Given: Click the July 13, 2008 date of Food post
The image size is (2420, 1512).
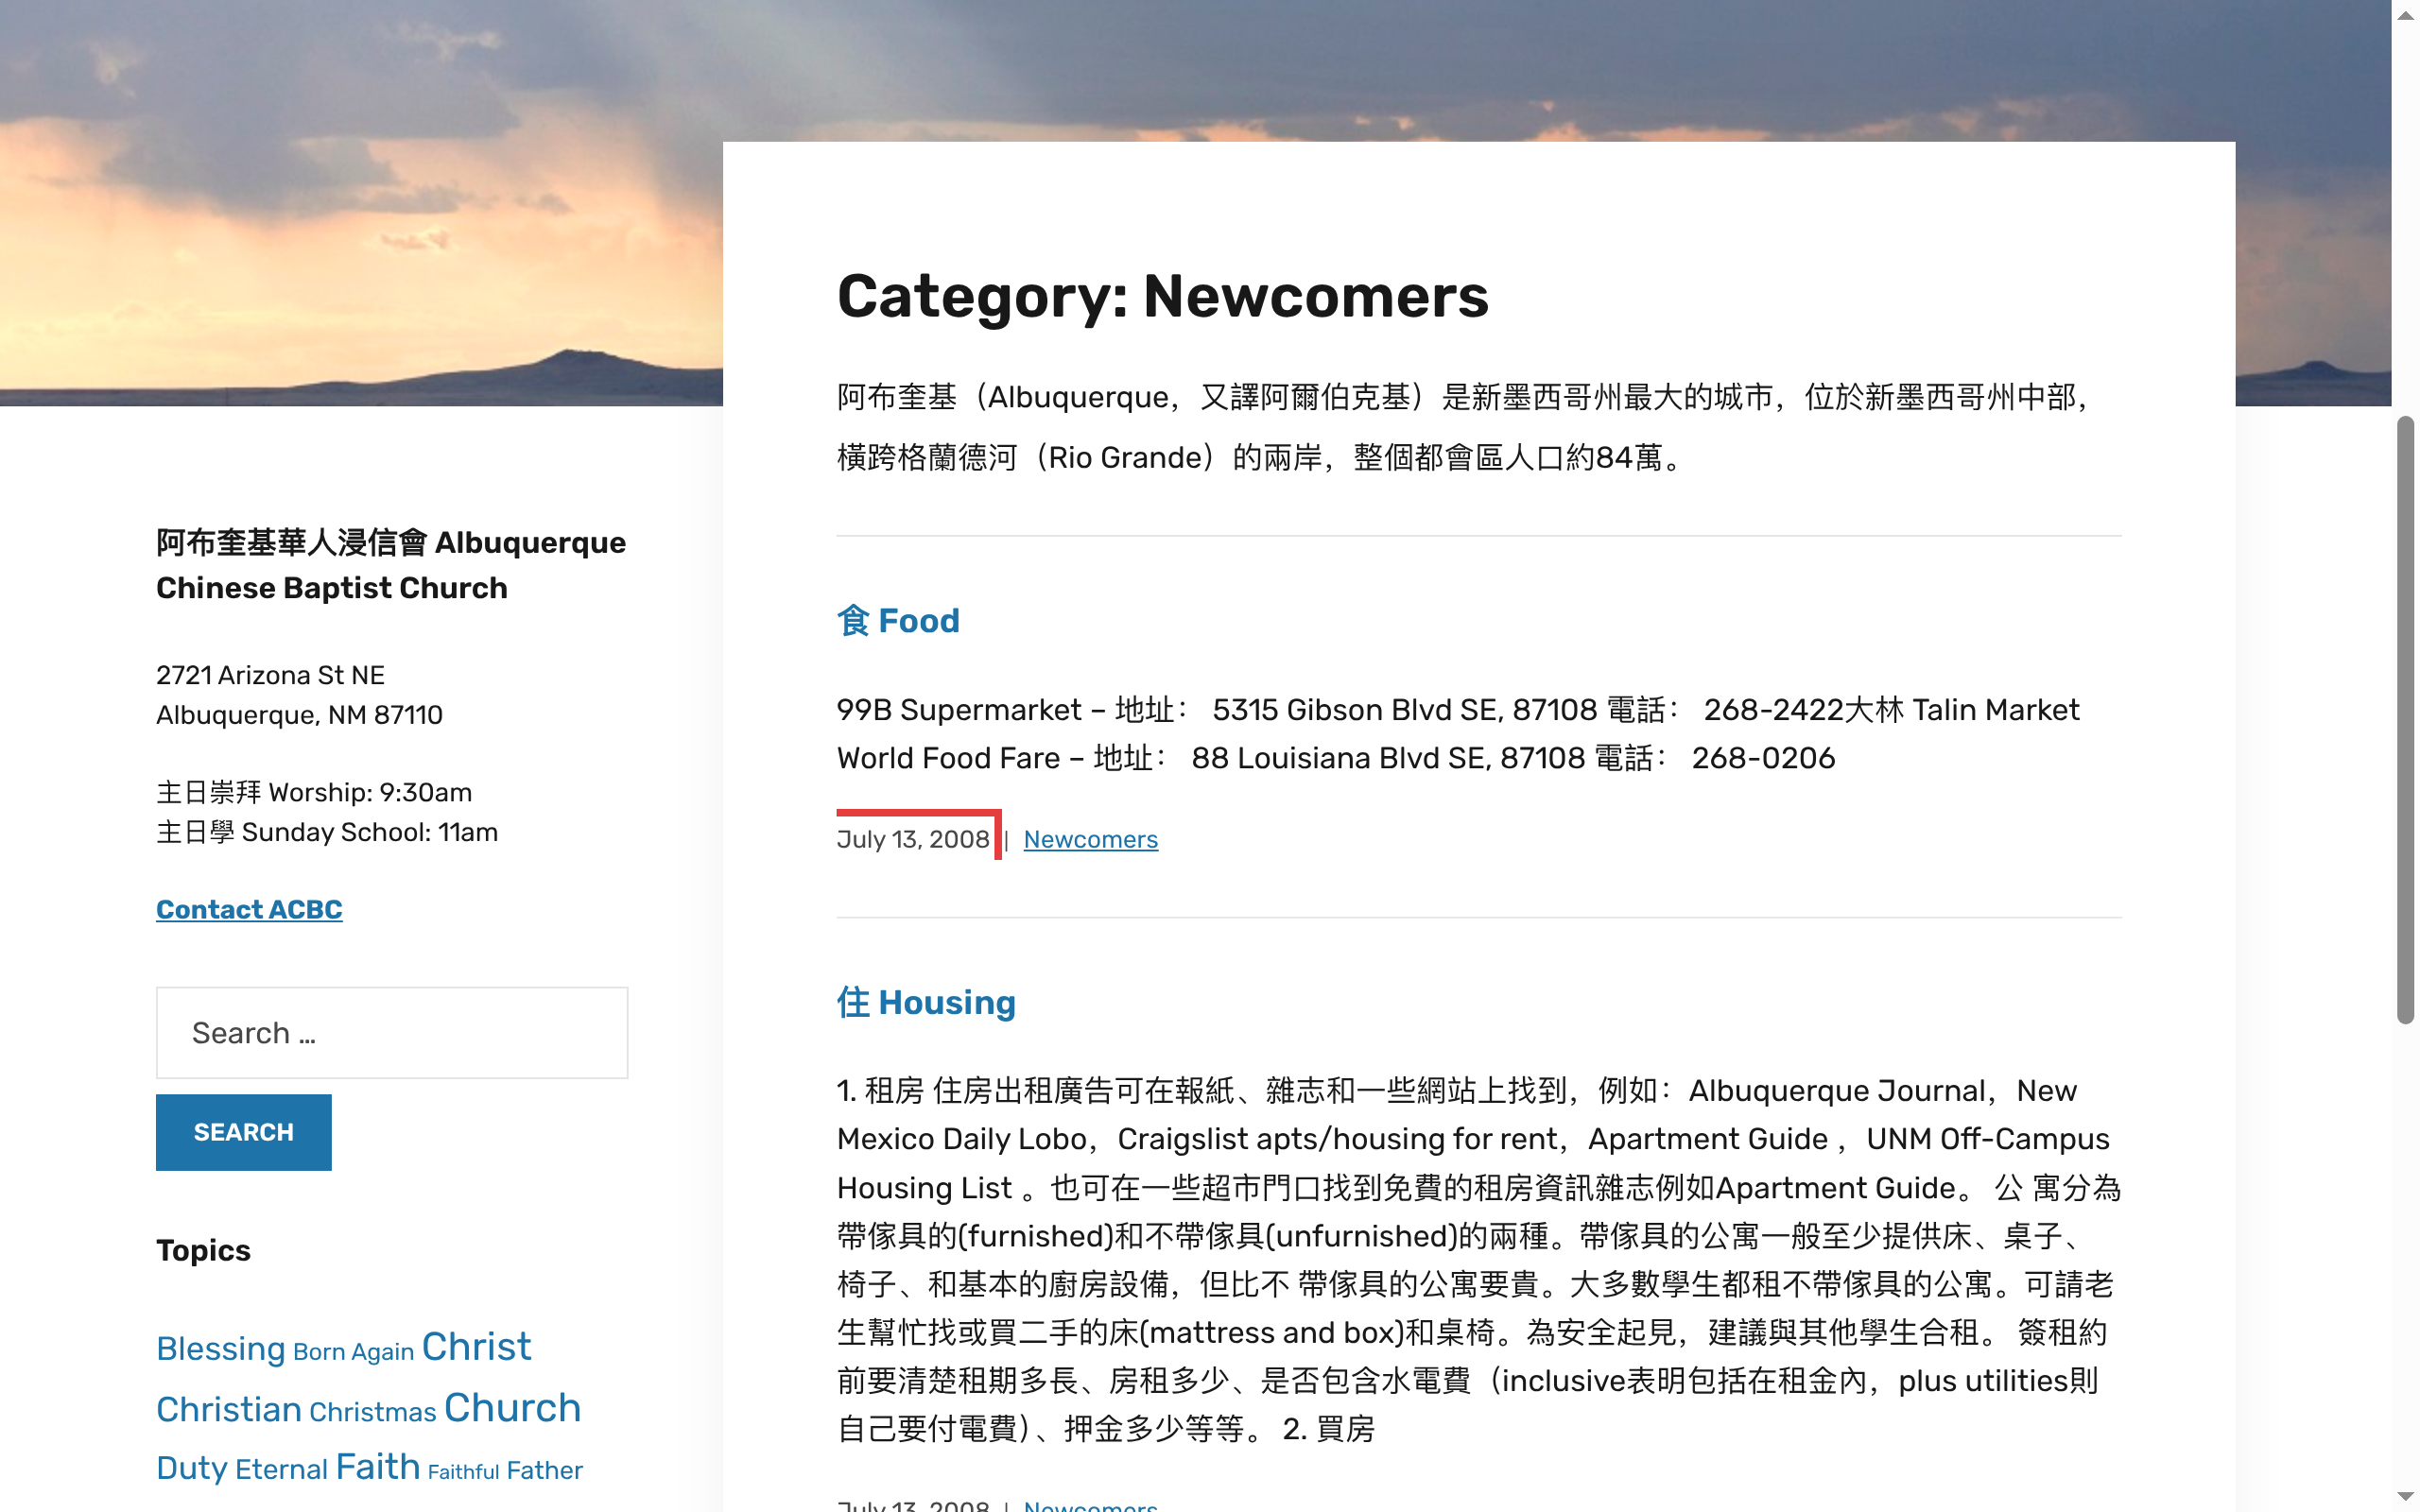Looking at the screenshot, I should coord(913,839).
